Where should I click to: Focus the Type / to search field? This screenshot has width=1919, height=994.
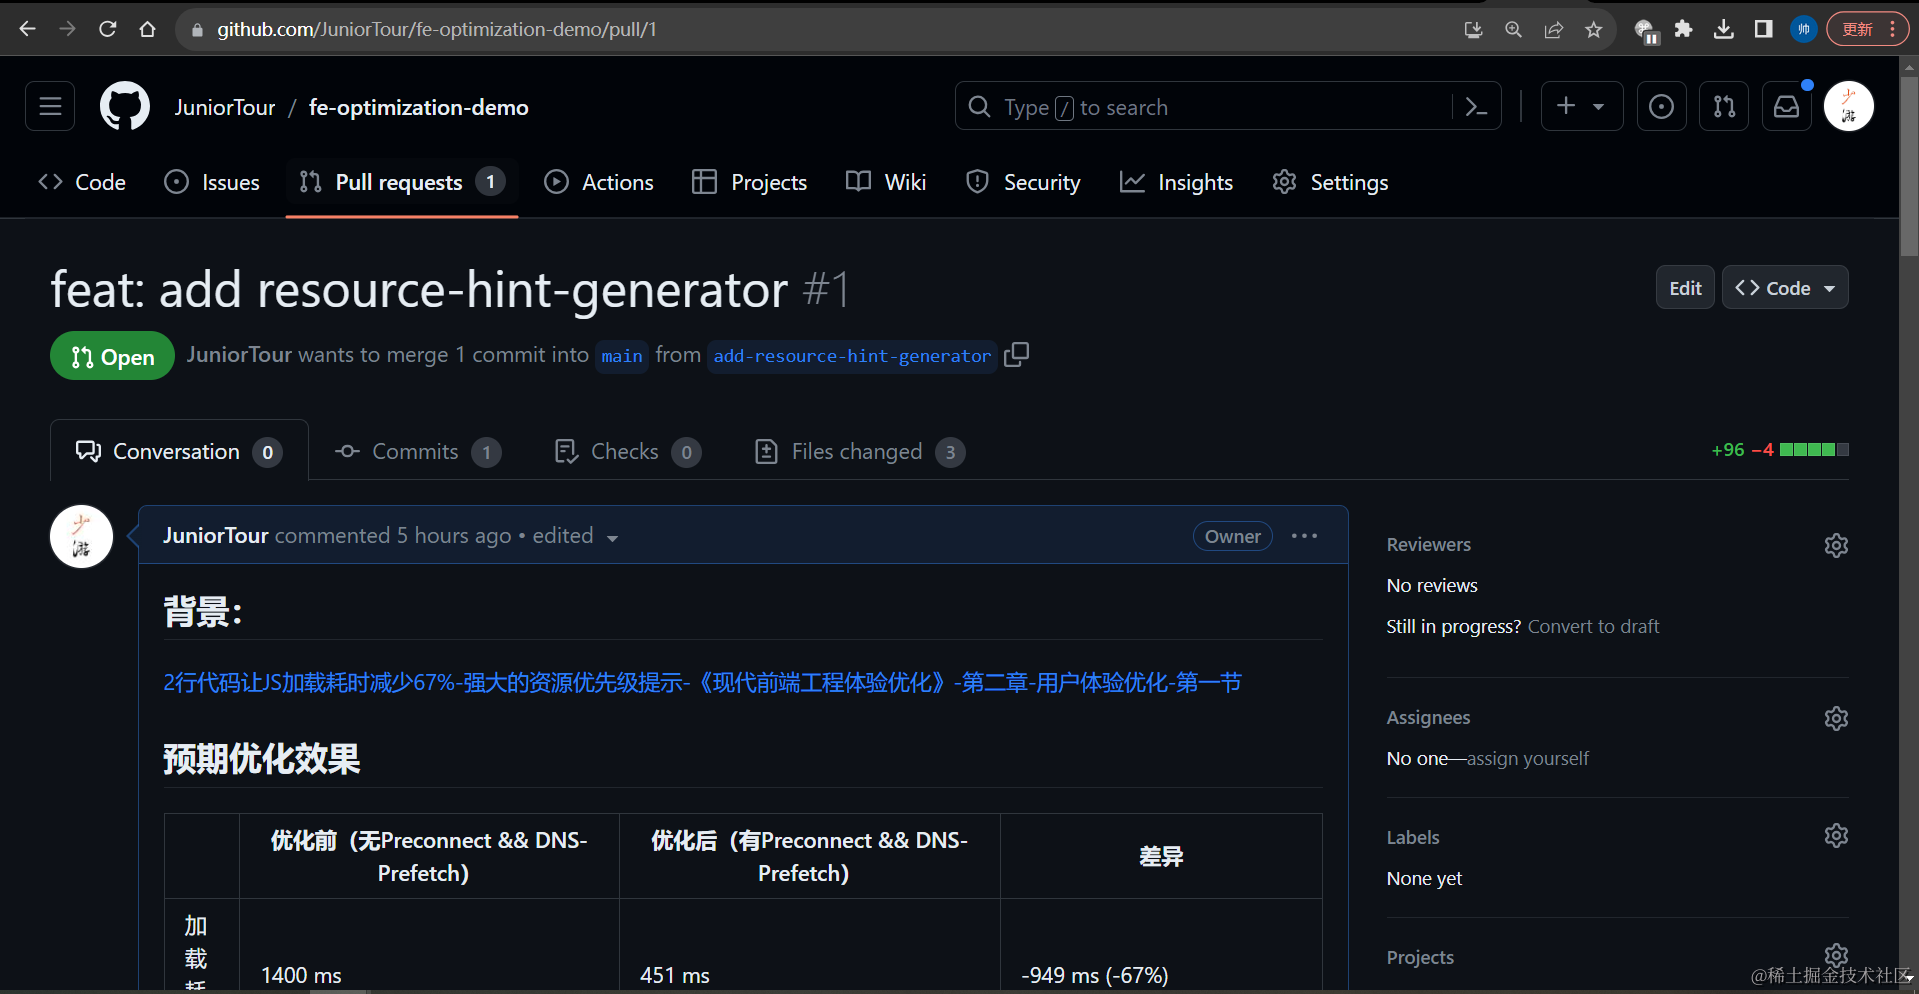click(1210, 107)
